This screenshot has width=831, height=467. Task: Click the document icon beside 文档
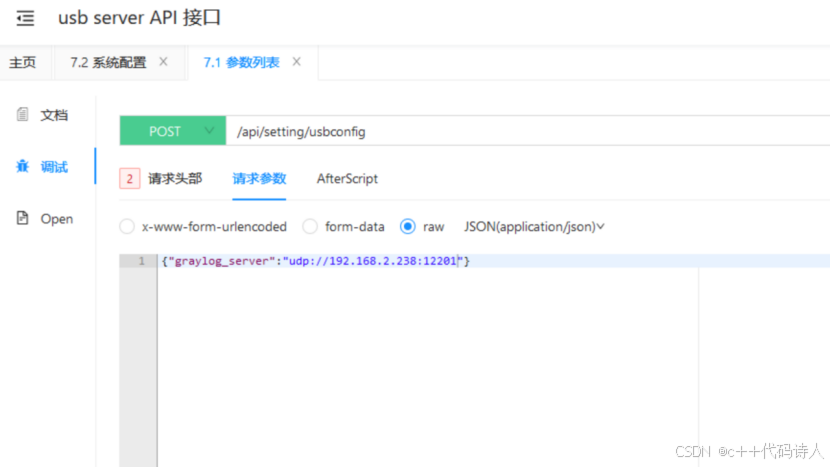click(x=22, y=115)
